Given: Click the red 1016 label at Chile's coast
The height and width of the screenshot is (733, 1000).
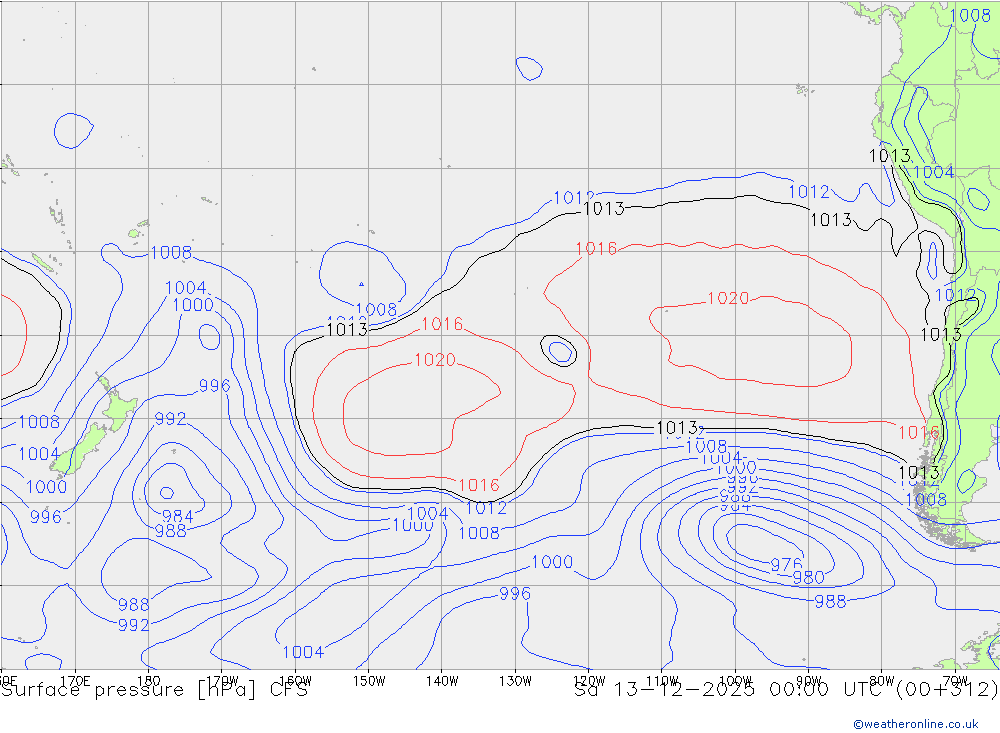Looking at the screenshot, I should (x=918, y=433).
